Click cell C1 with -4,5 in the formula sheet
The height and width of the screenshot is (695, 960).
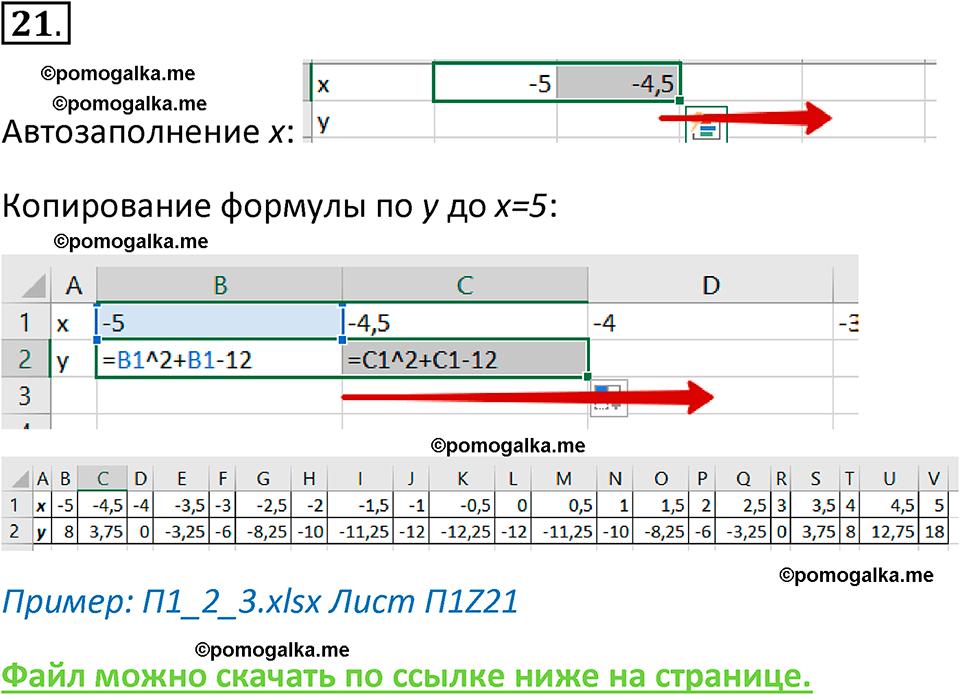click(465, 322)
